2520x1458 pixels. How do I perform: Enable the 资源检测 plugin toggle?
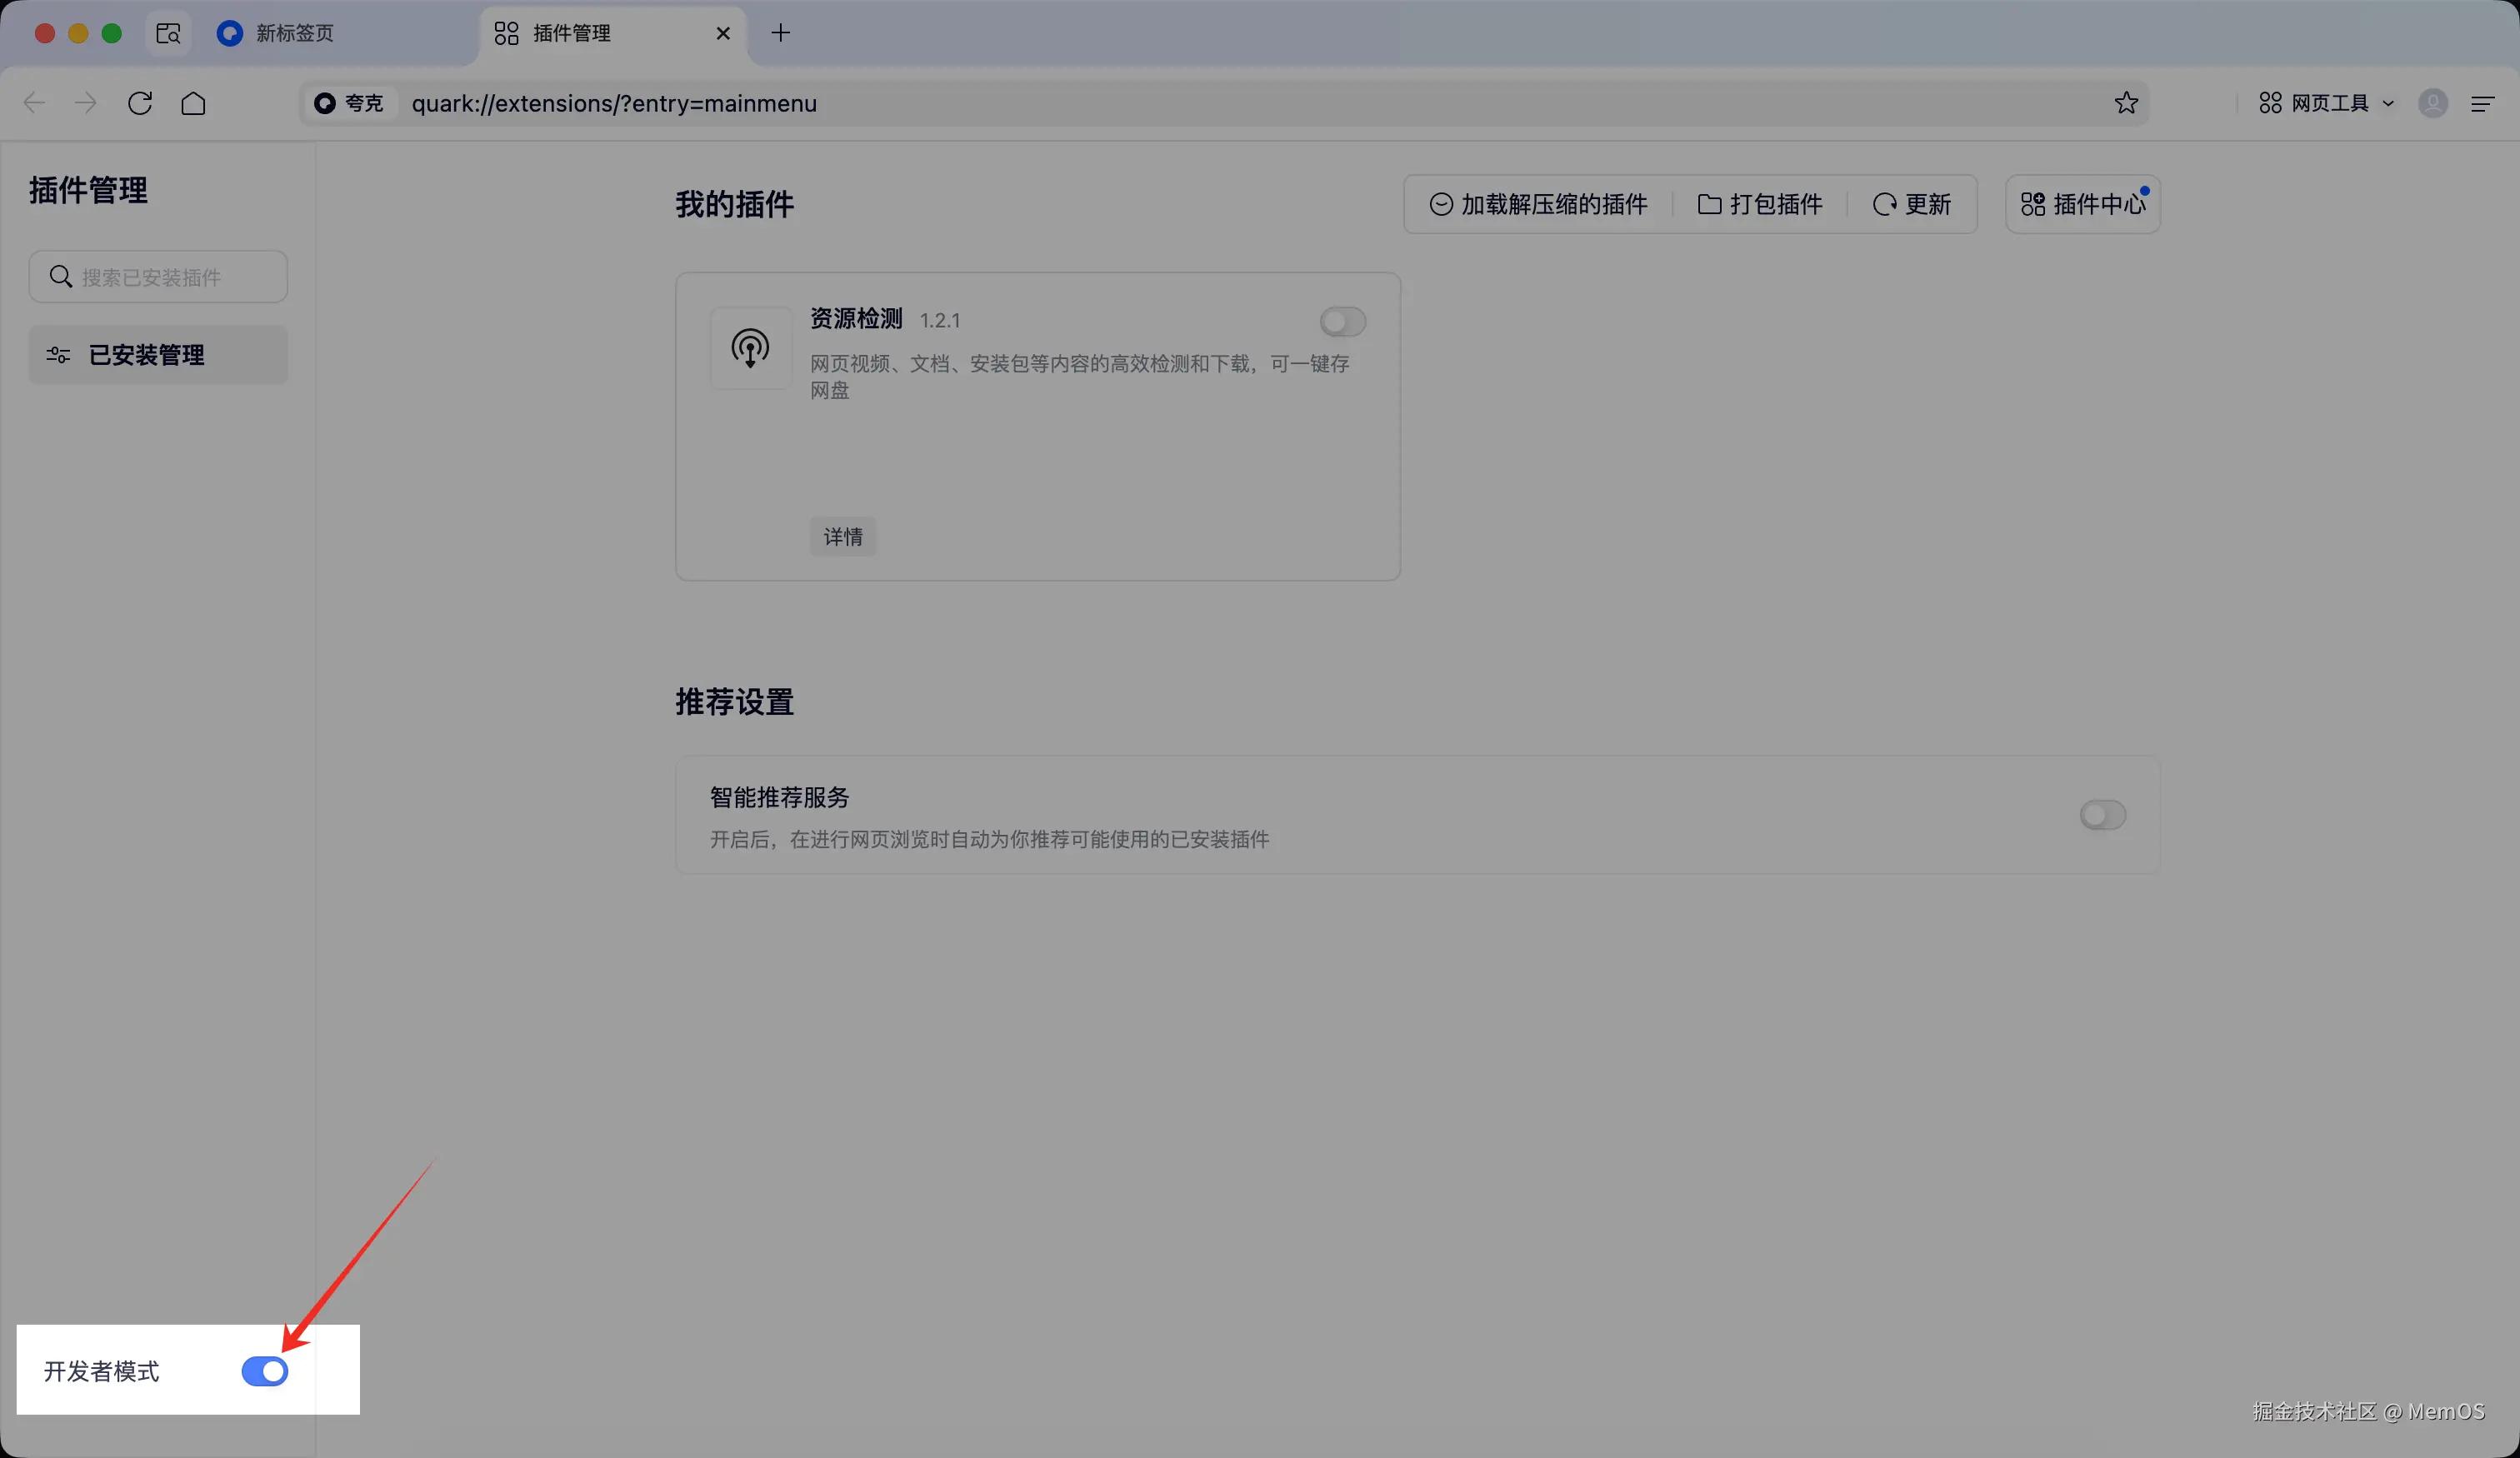1342,321
